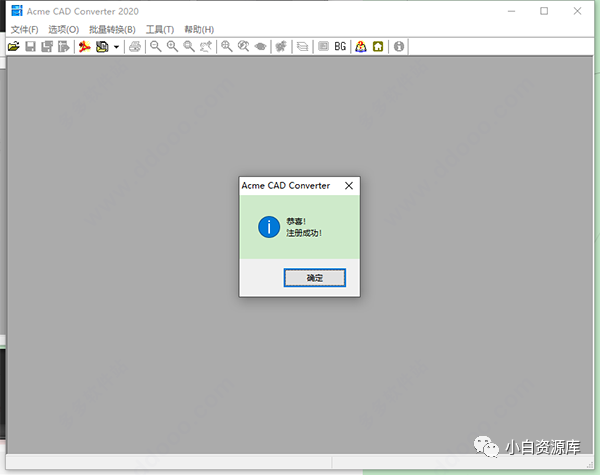The image size is (600, 475).
Task: Click the zoom out magnifier icon
Action: pyautogui.click(x=155, y=47)
